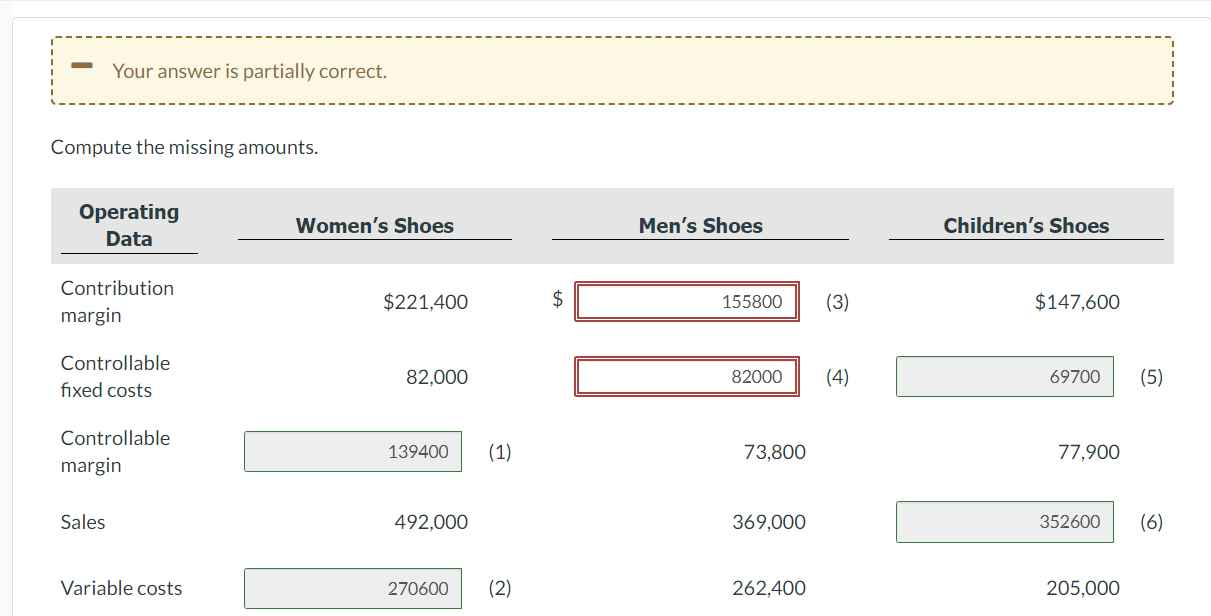The height and width of the screenshot is (616, 1211).
Task: Click the Women's Shoes variable costs field
Action: [x=352, y=588]
